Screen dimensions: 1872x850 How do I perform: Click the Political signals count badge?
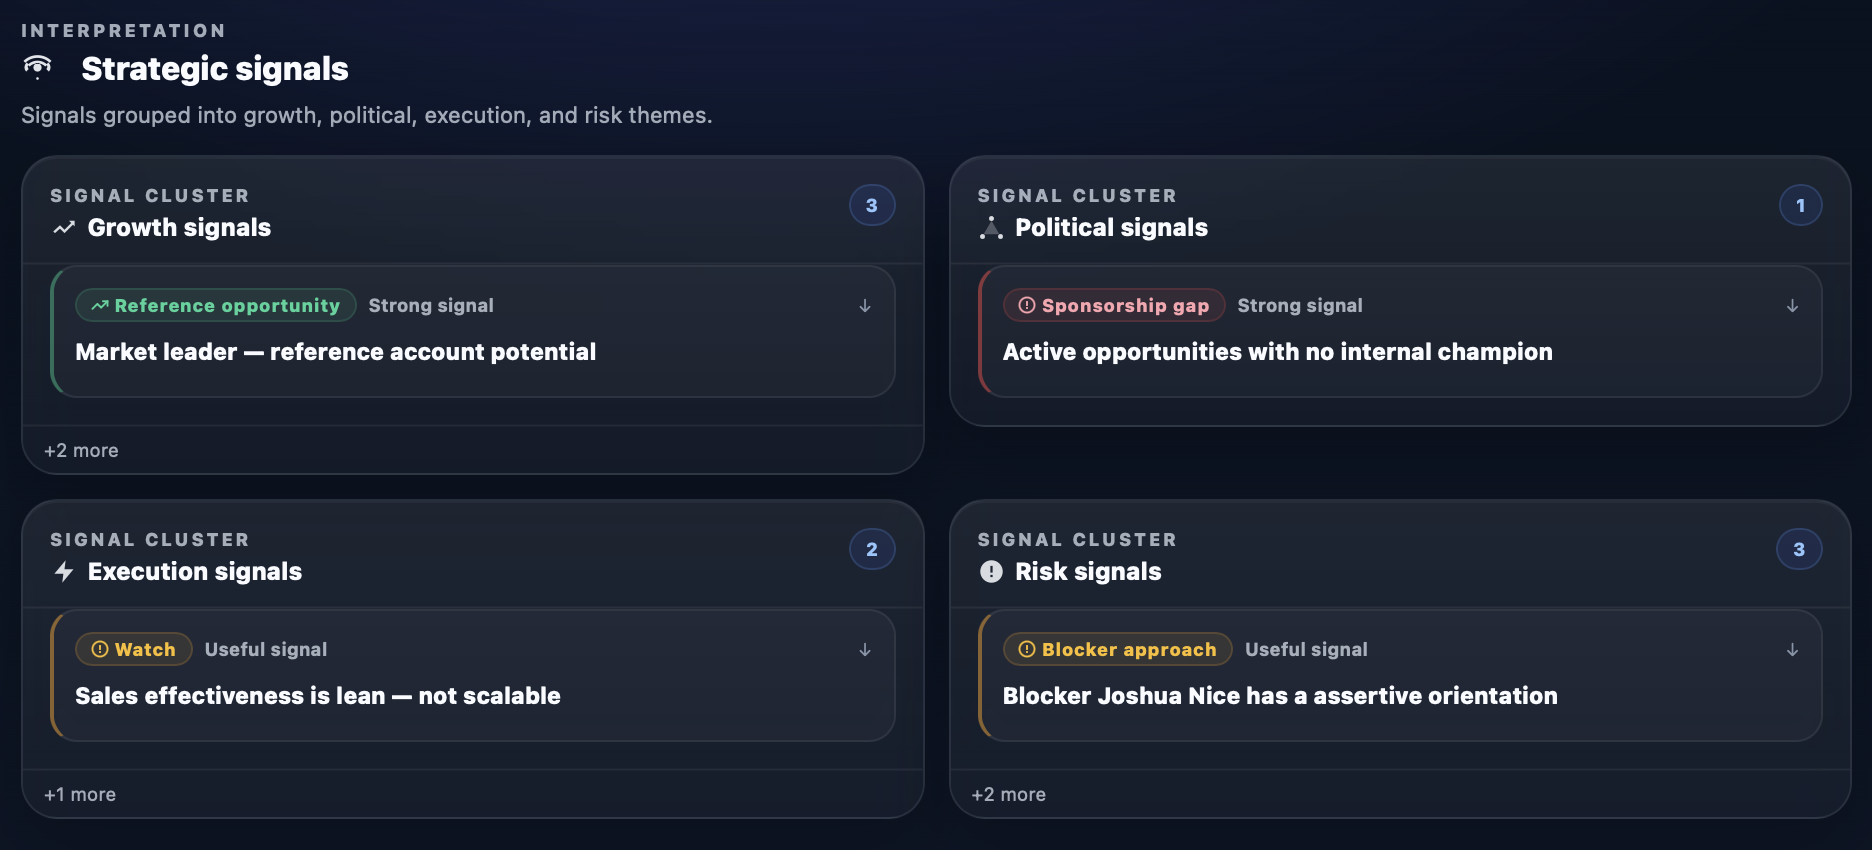click(1800, 206)
